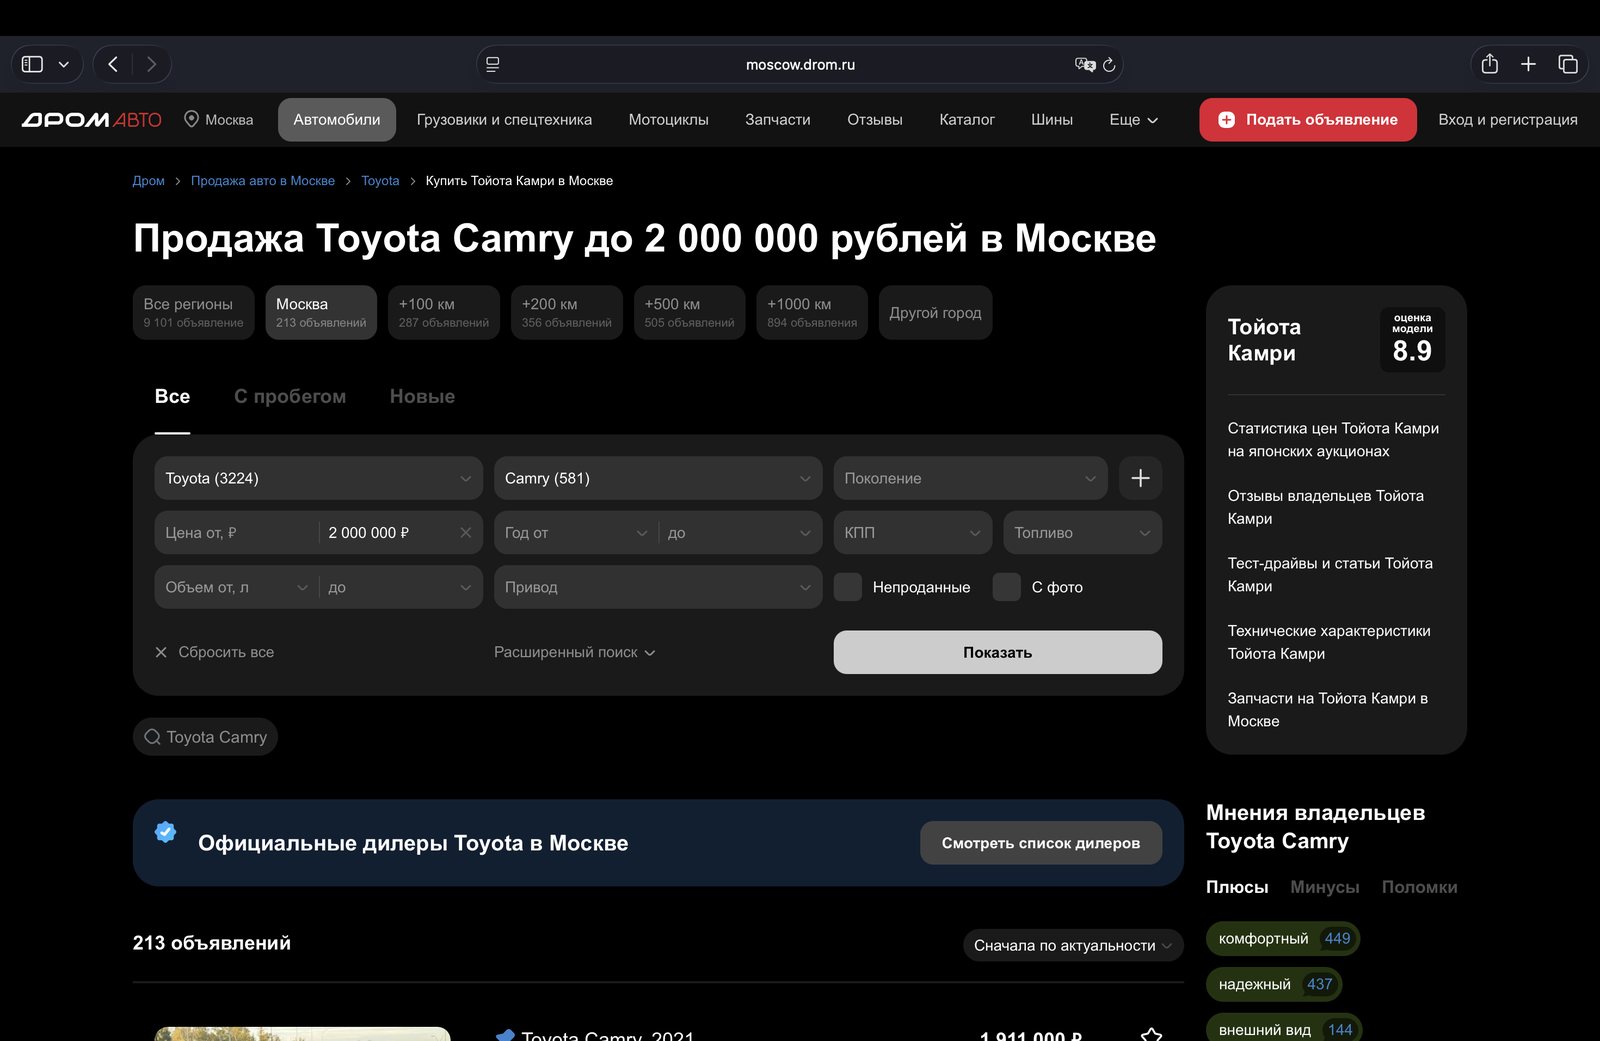The image size is (1600, 1041).
Task: Click Смотреть список дилеров
Action: (x=1041, y=843)
